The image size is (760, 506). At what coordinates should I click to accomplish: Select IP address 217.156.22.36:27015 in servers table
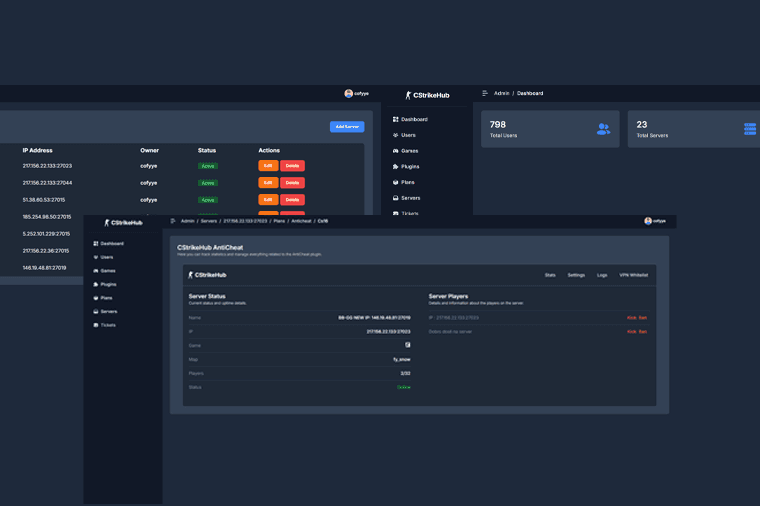pos(46,251)
